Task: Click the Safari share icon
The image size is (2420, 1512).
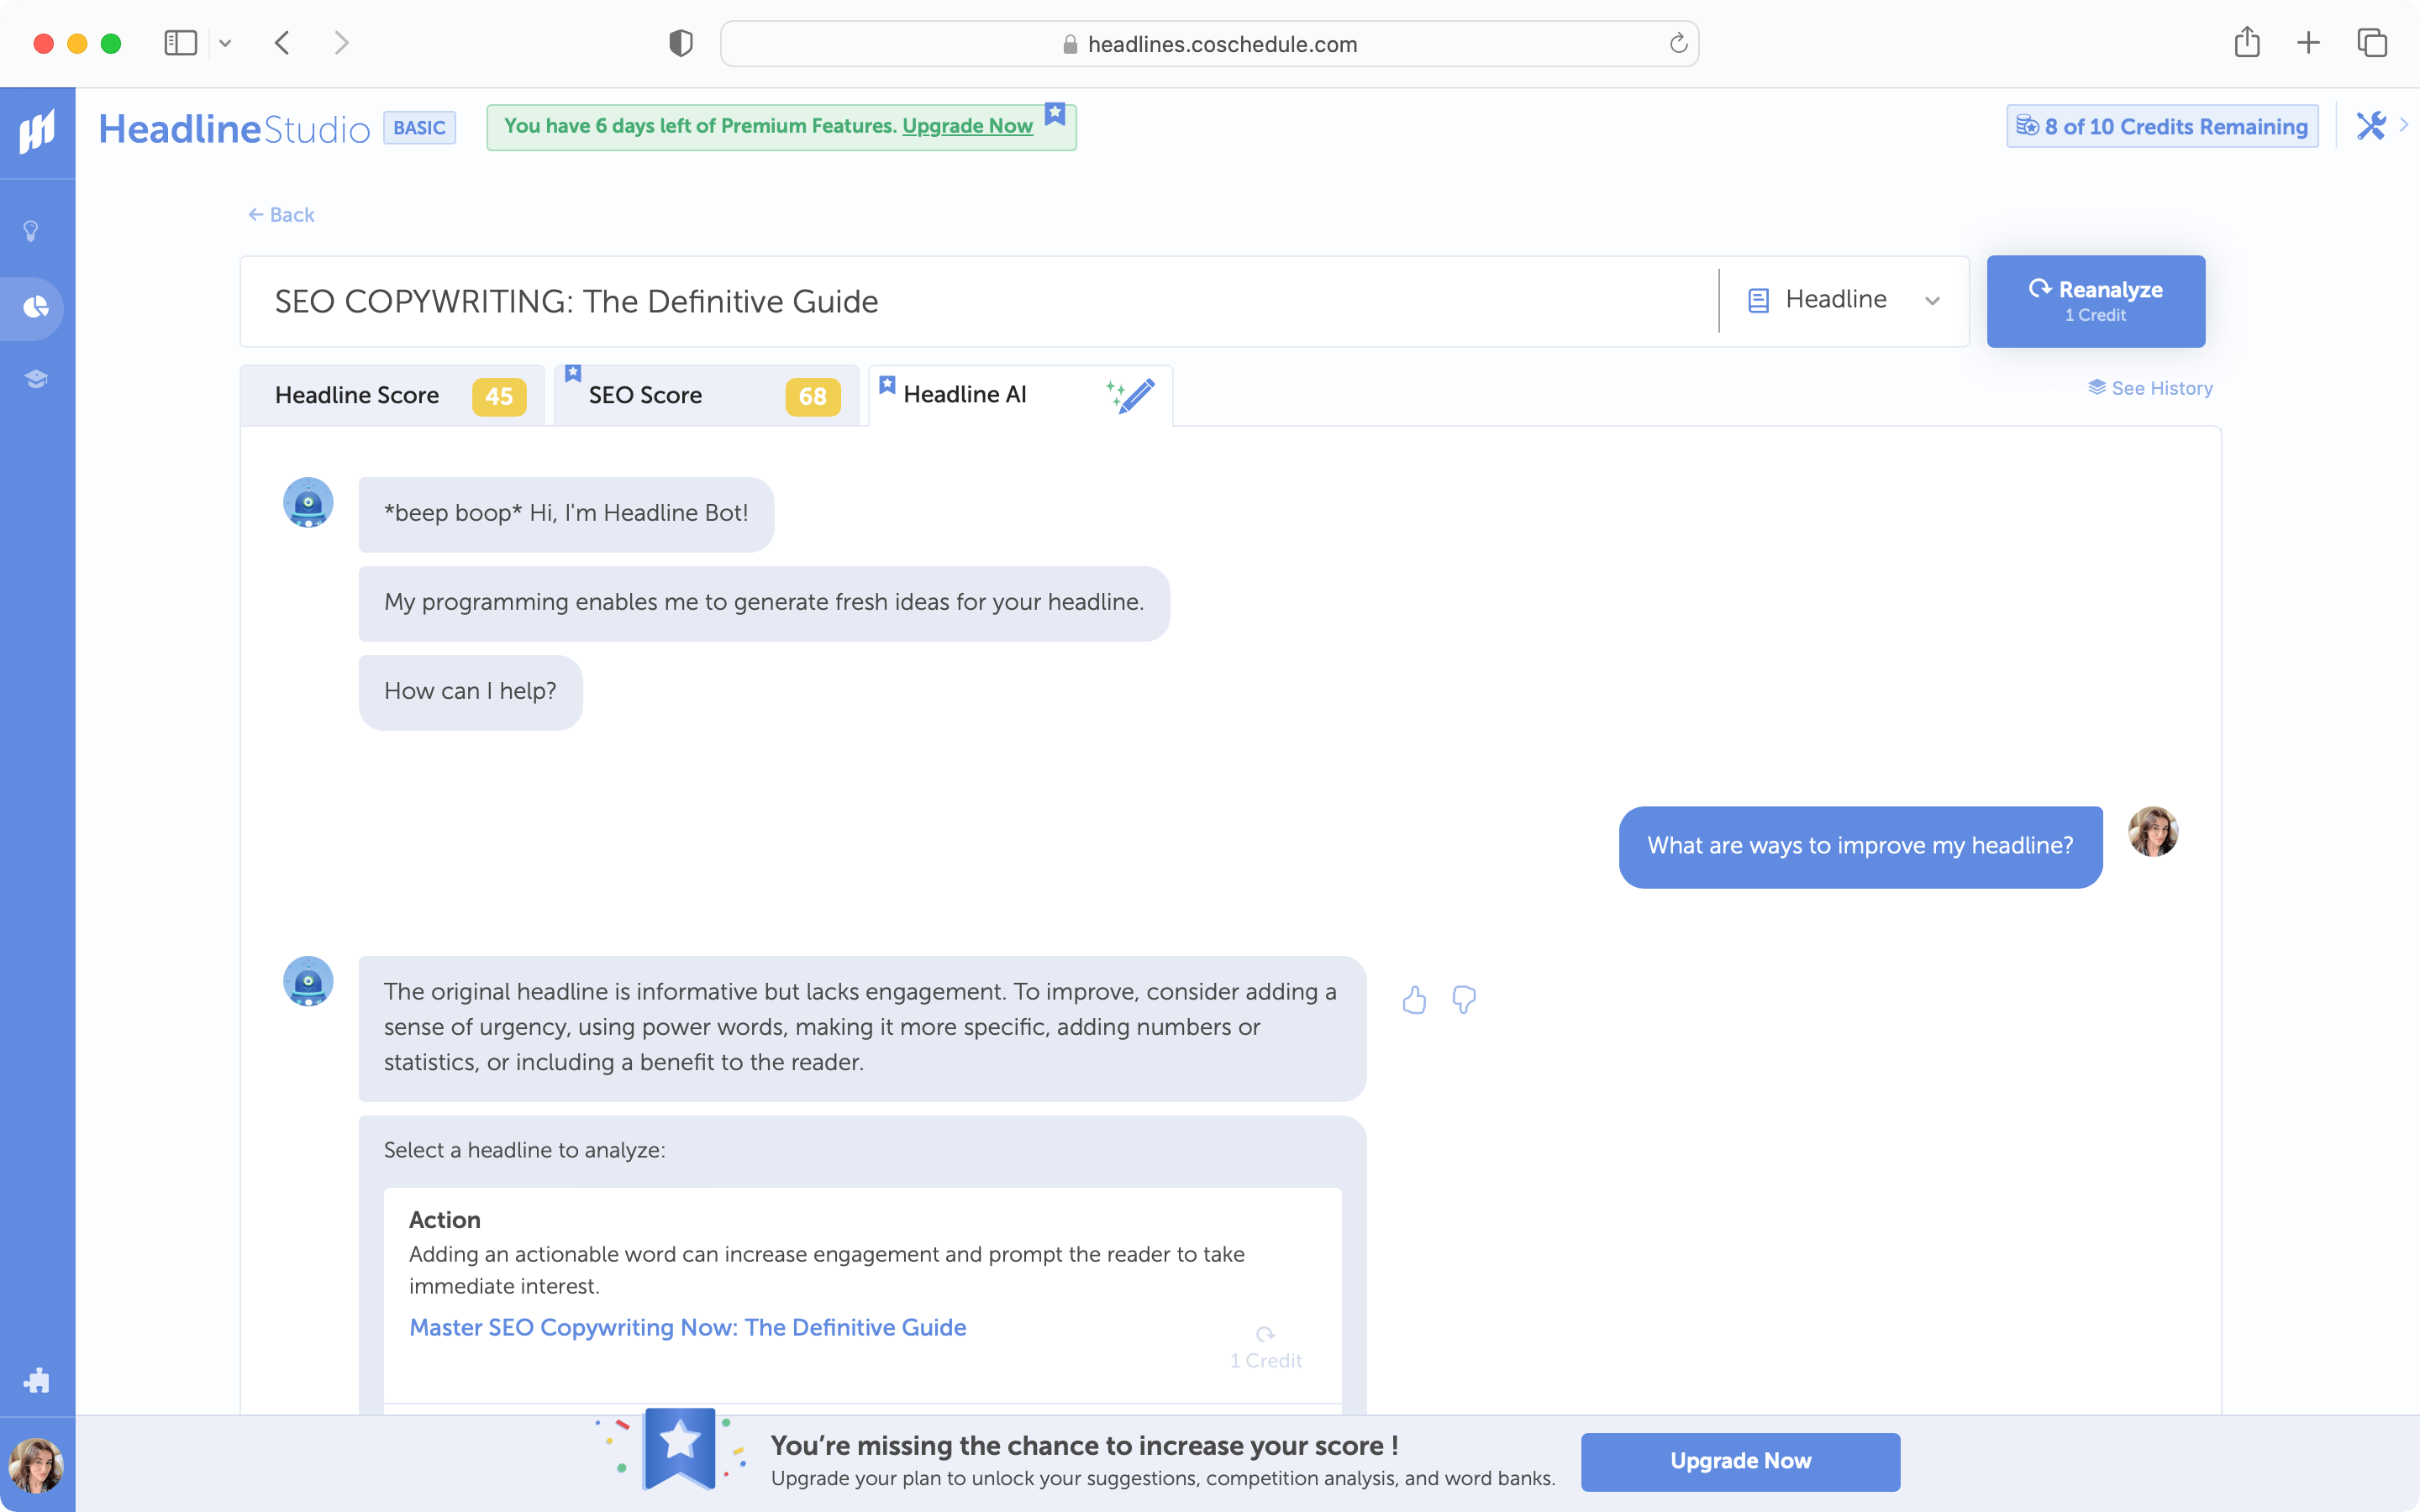Action: tap(2247, 42)
